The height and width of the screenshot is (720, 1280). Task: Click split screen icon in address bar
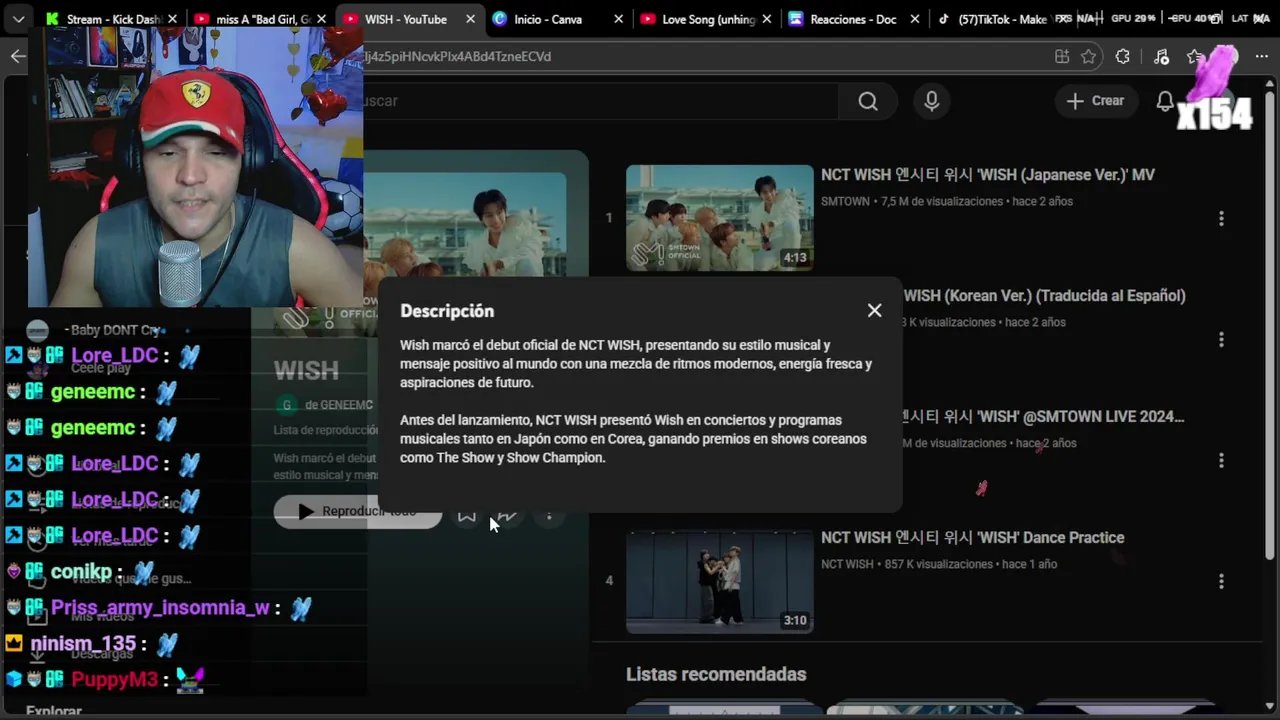point(1061,57)
